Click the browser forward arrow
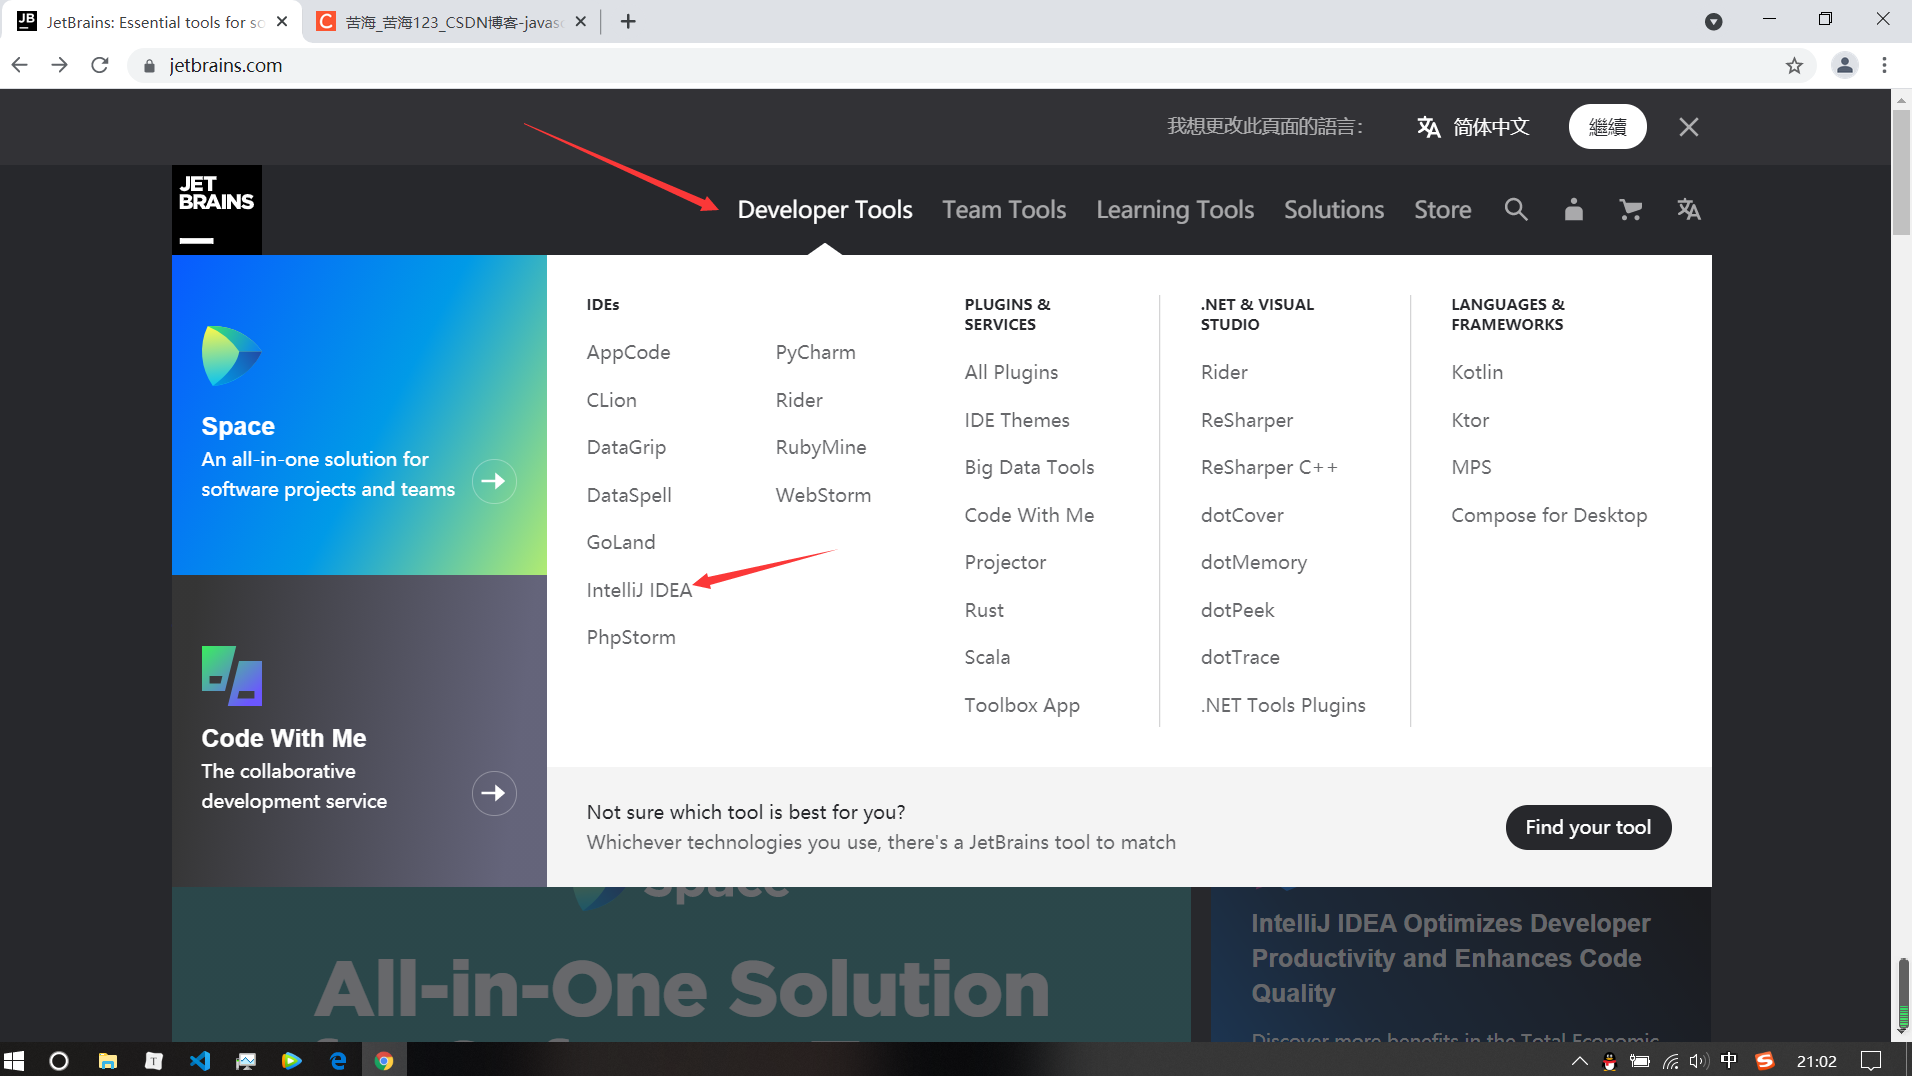Image resolution: width=1912 pixels, height=1076 pixels. point(60,65)
